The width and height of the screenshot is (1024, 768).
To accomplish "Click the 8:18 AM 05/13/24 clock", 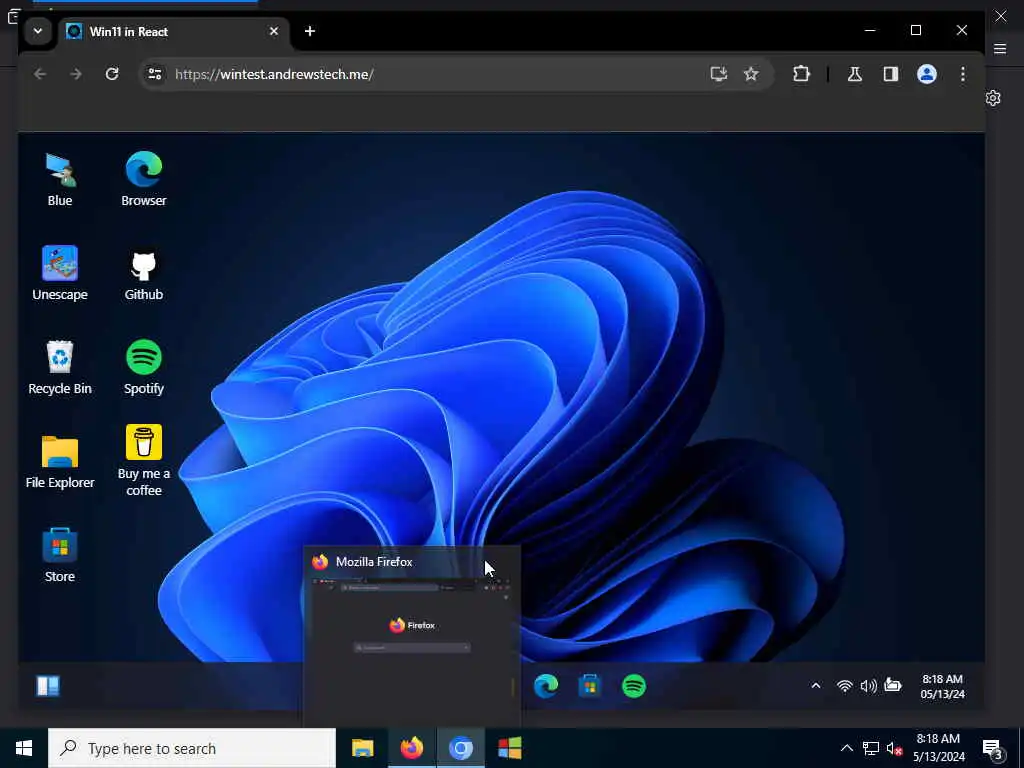I will pos(942,686).
